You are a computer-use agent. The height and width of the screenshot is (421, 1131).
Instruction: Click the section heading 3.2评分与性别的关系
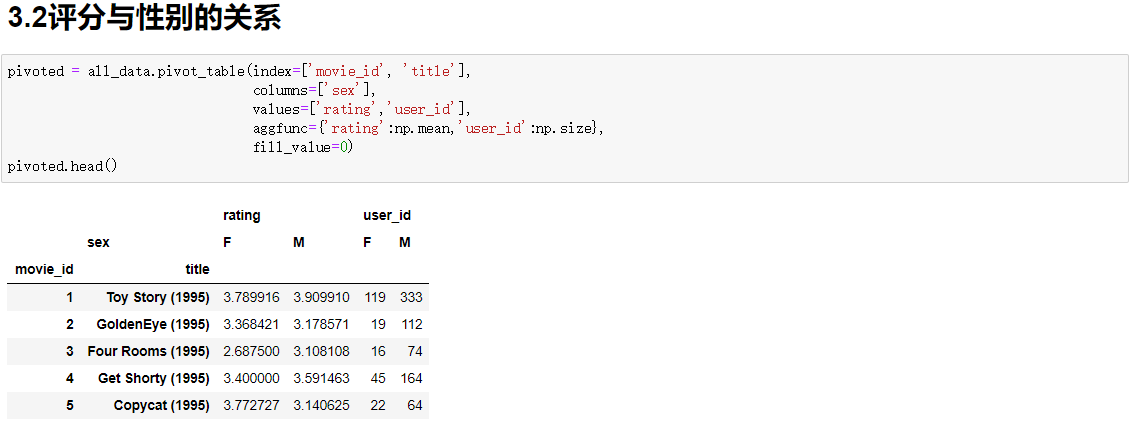tap(144, 19)
